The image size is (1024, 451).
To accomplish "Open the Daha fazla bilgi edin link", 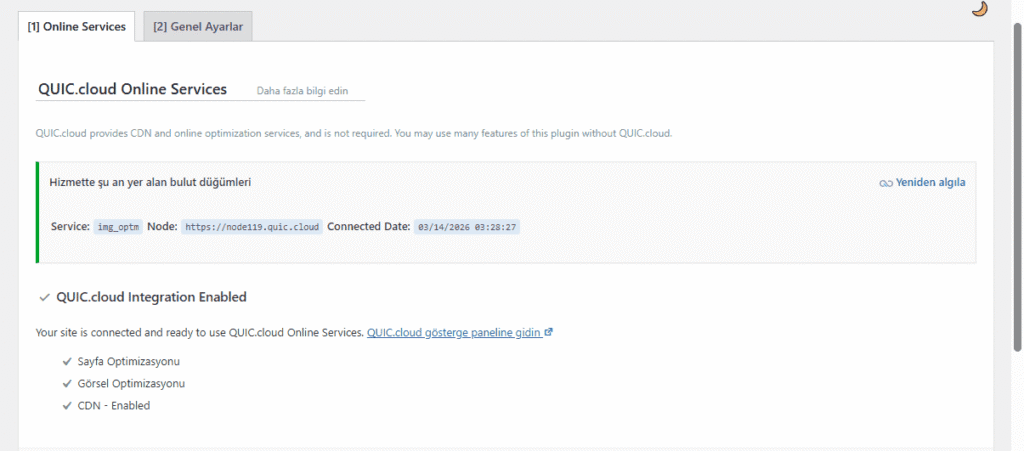I will coord(302,91).
